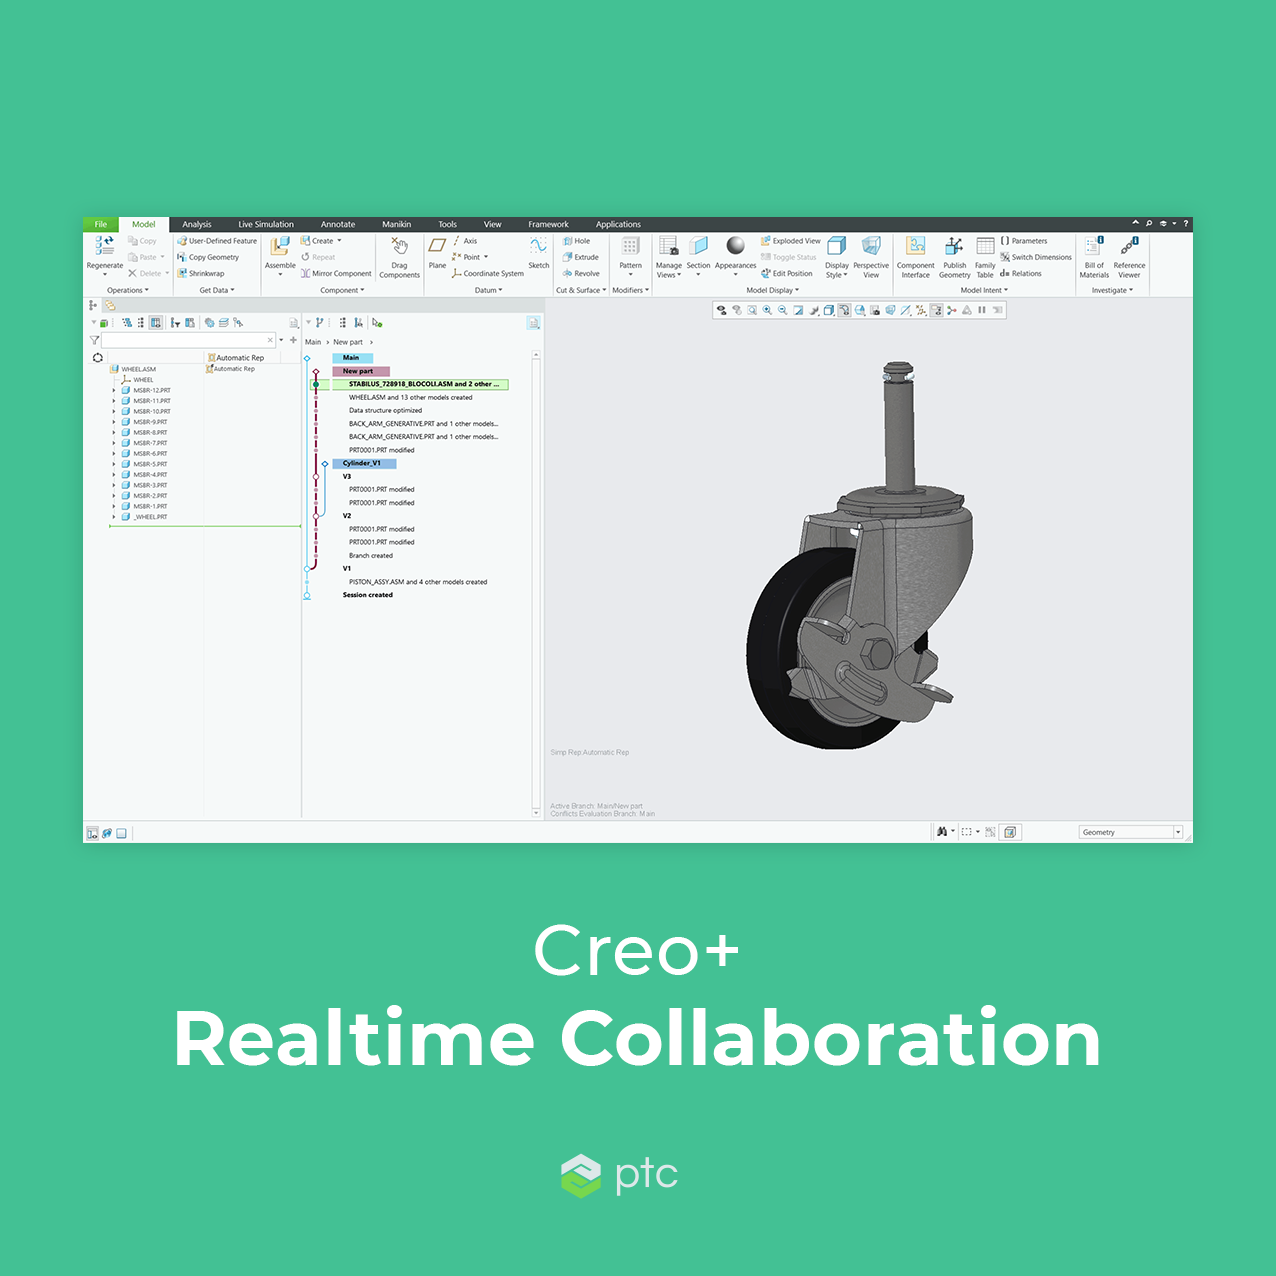The image size is (1276, 1276).
Task: Expand the MSBR-12.PRT tree node
Action: [114, 390]
